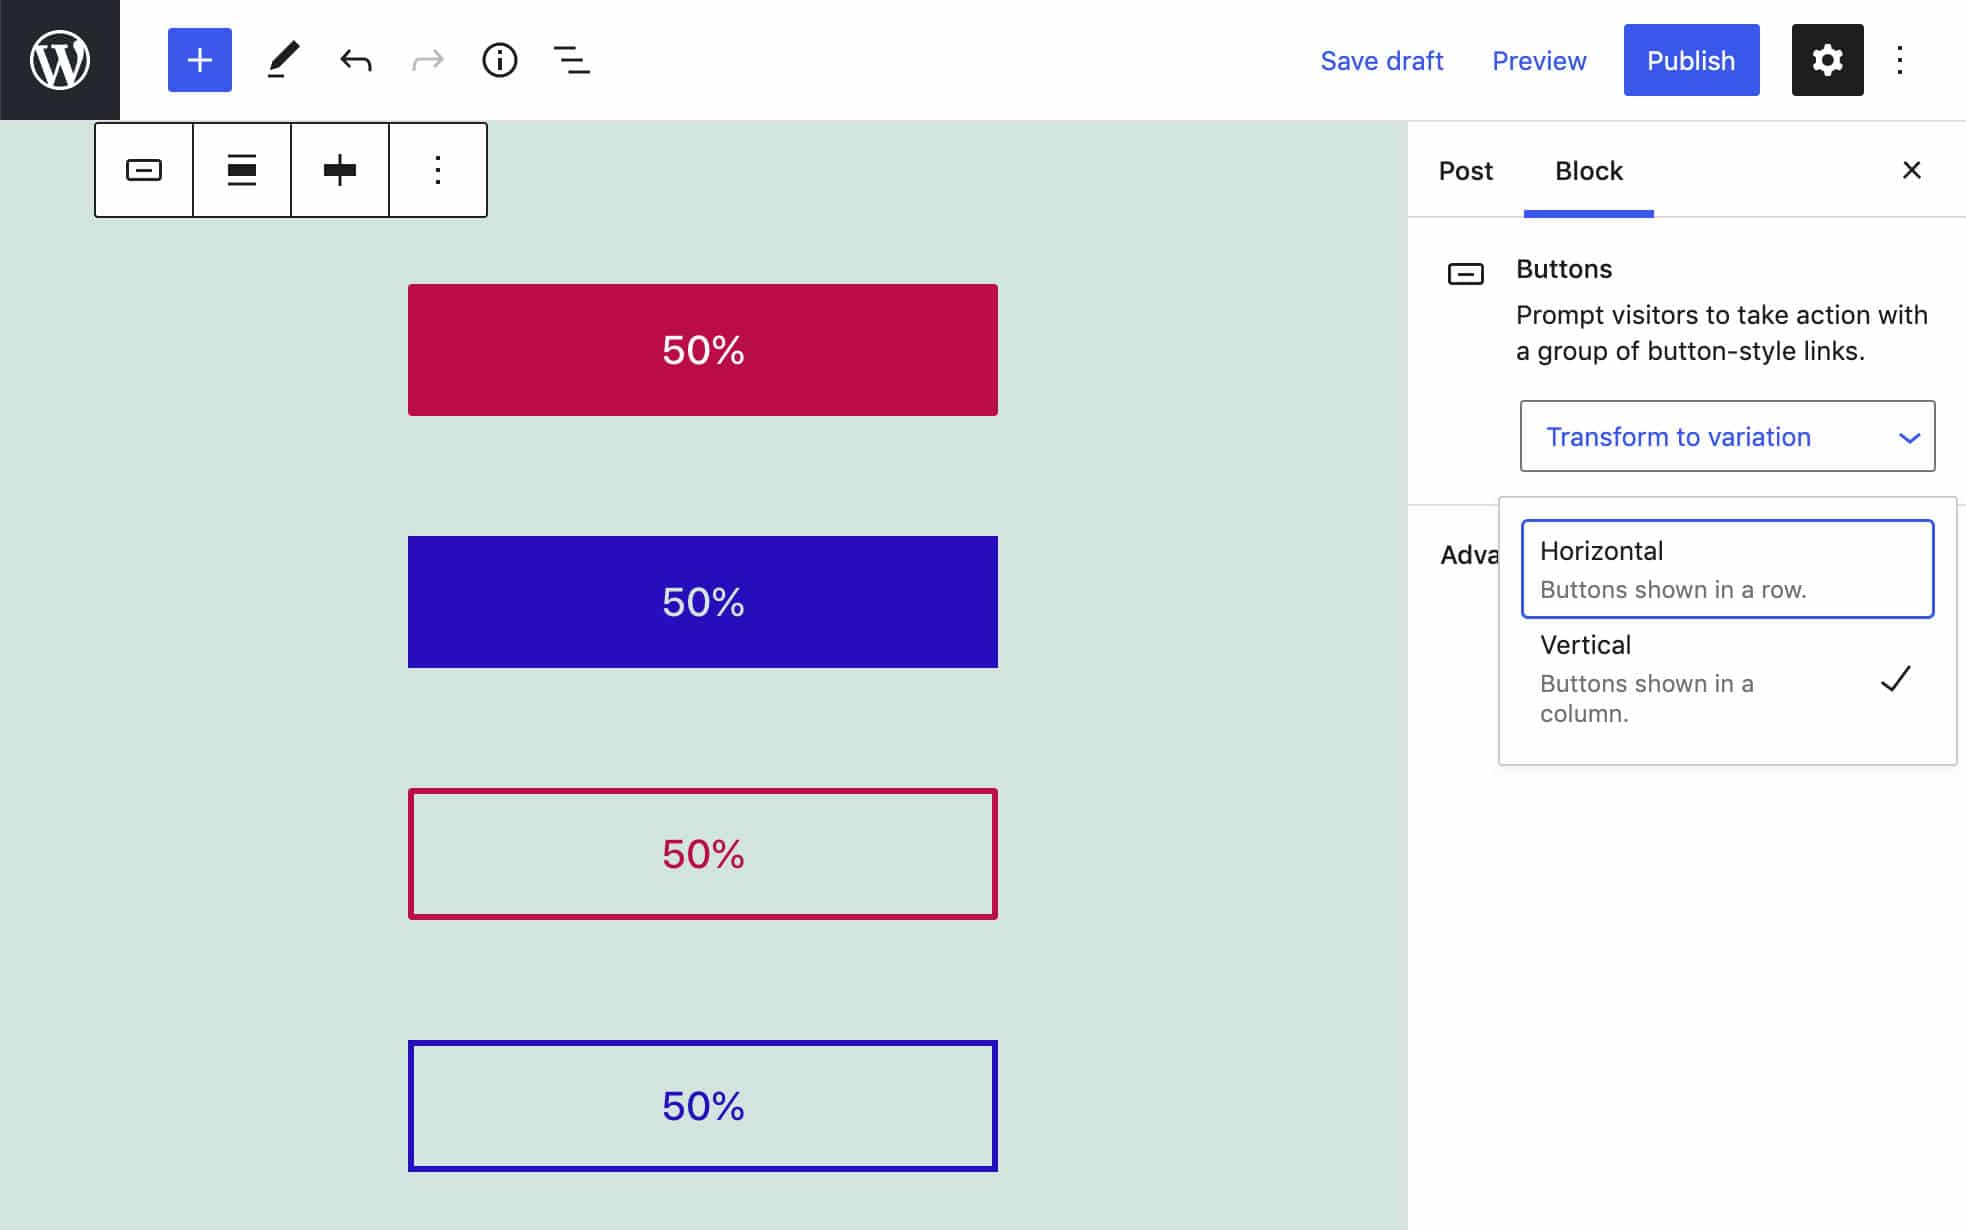Choose the Horizontal variation option
The width and height of the screenshot is (1966, 1230).
[x=1727, y=568]
